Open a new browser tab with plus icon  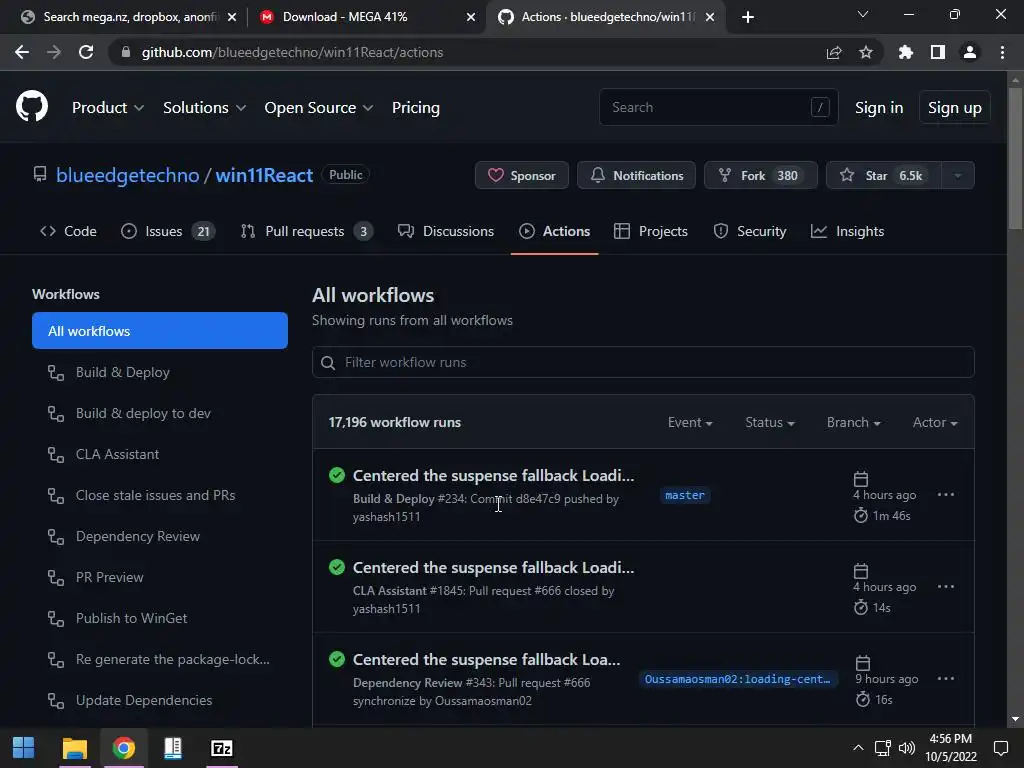click(x=748, y=17)
